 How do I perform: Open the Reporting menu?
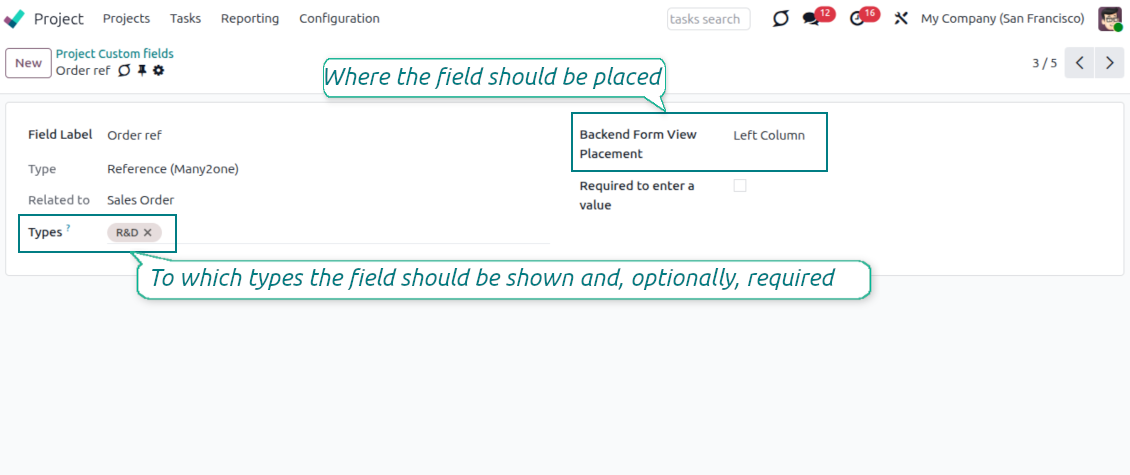pyautogui.click(x=250, y=19)
